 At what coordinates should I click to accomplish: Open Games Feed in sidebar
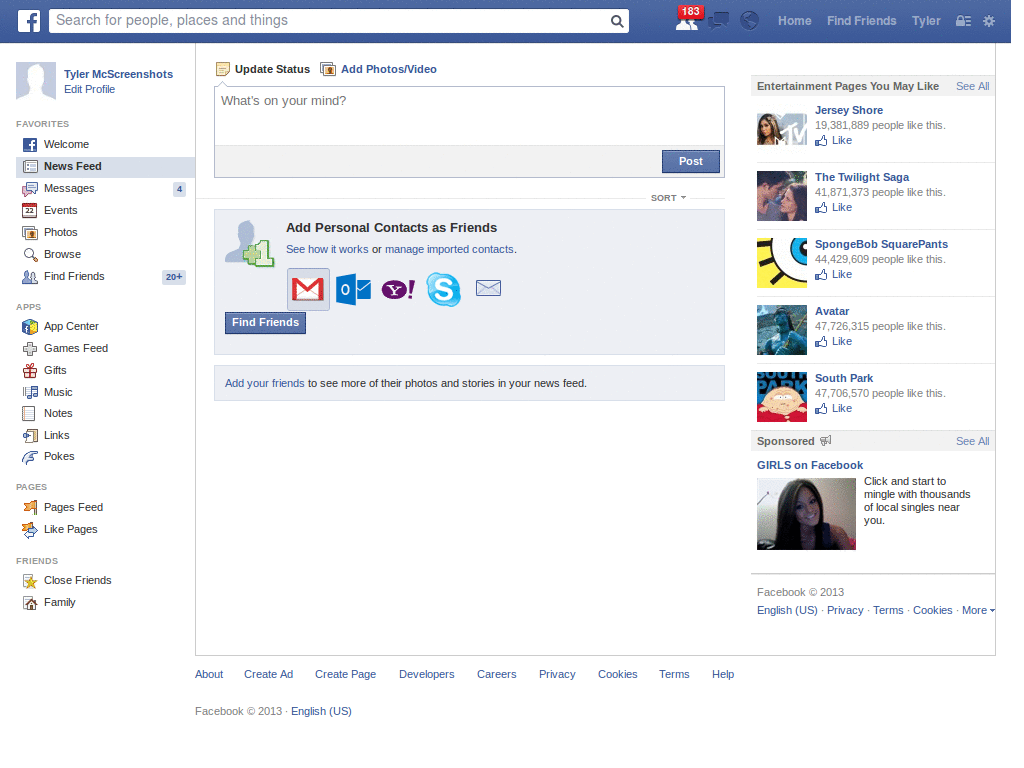point(76,348)
